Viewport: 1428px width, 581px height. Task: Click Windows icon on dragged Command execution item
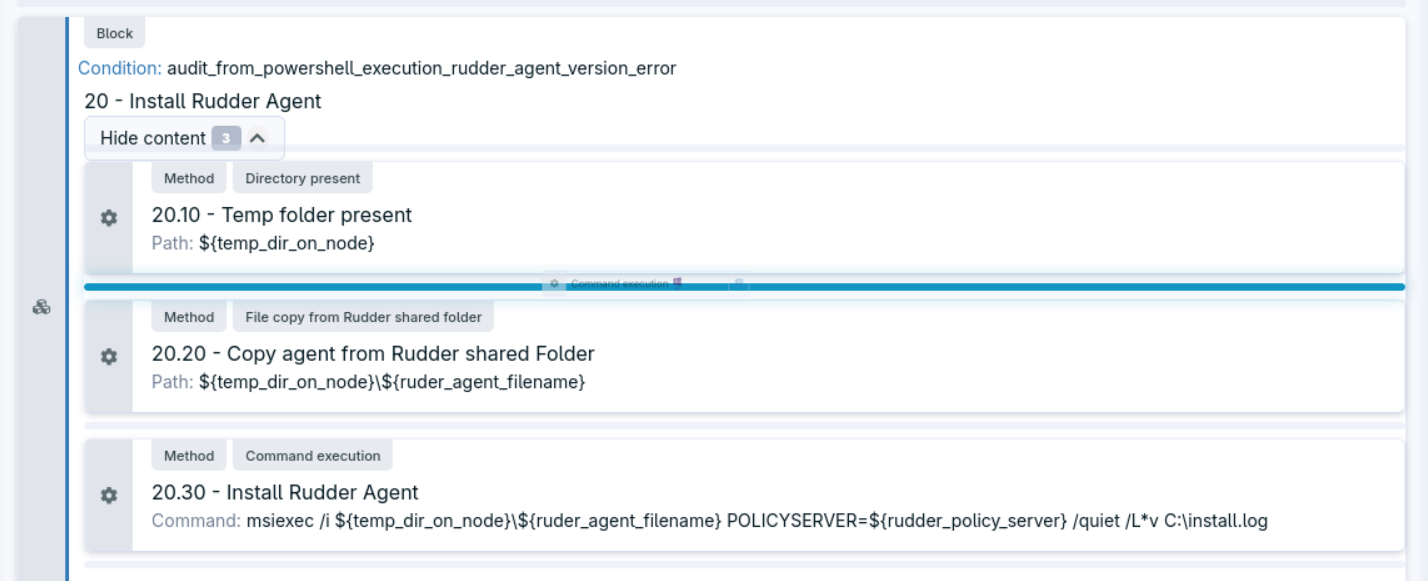pos(678,284)
